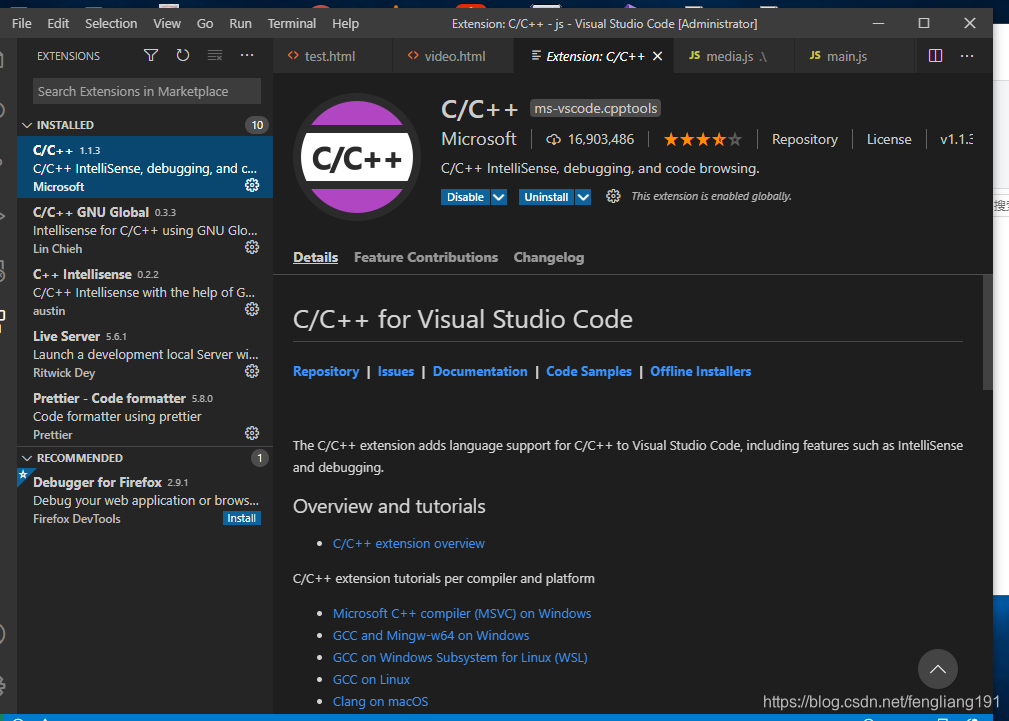Select Debugger for Firefox extension row
This screenshot has width=1009, height=721.
pos(144,500)
